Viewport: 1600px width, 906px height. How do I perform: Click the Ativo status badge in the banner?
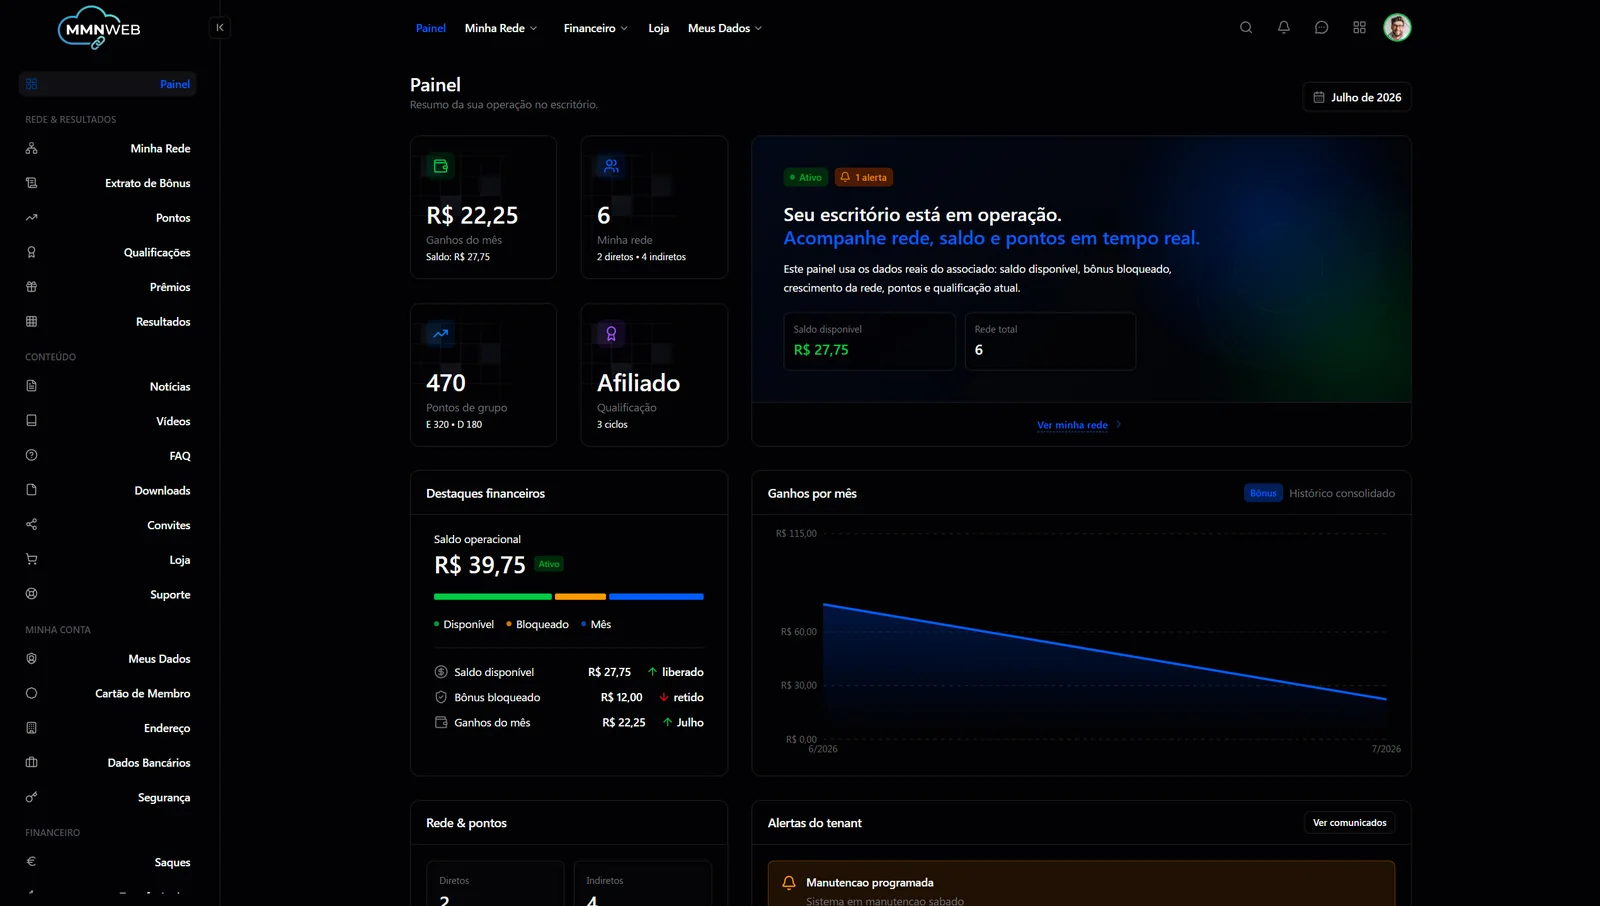(x=805, y=177)
